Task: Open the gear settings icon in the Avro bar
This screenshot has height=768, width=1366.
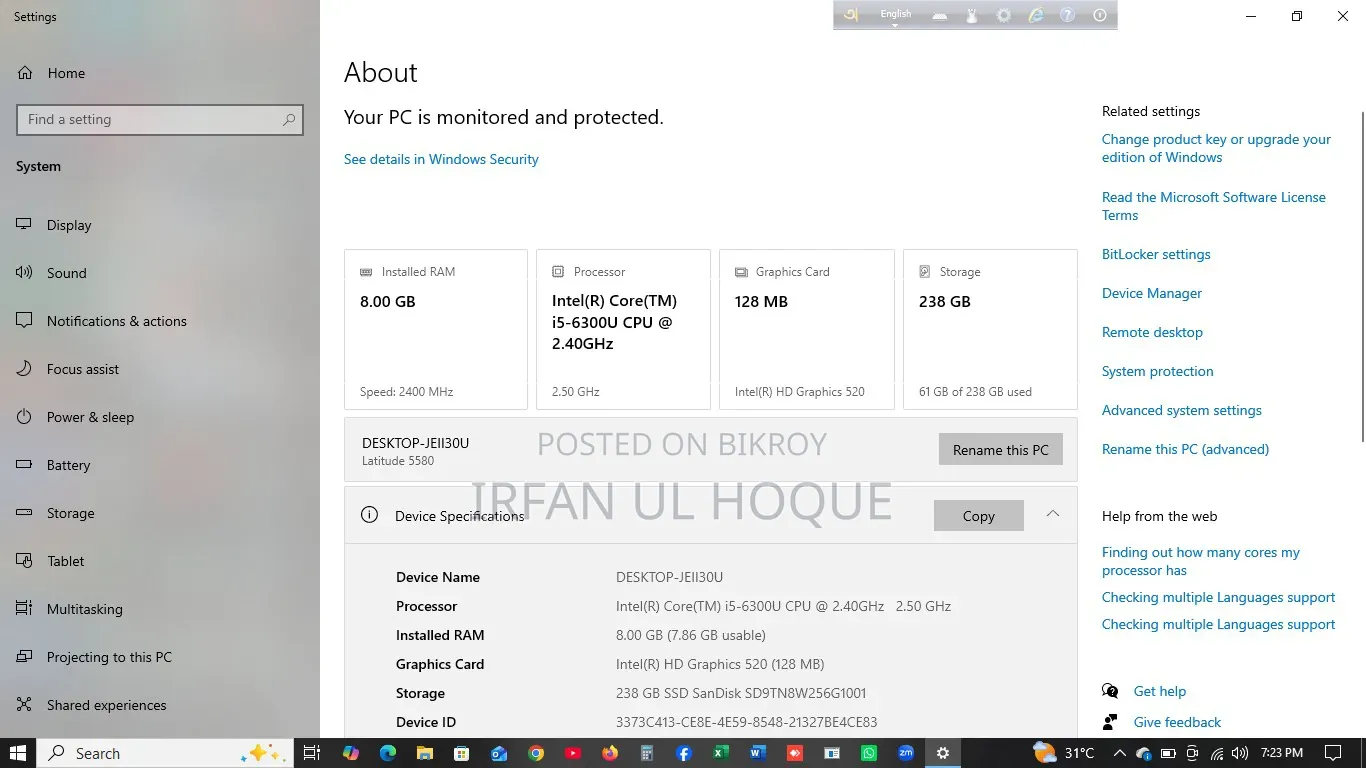Action: pyautogui.click(x=1004, y=15)
